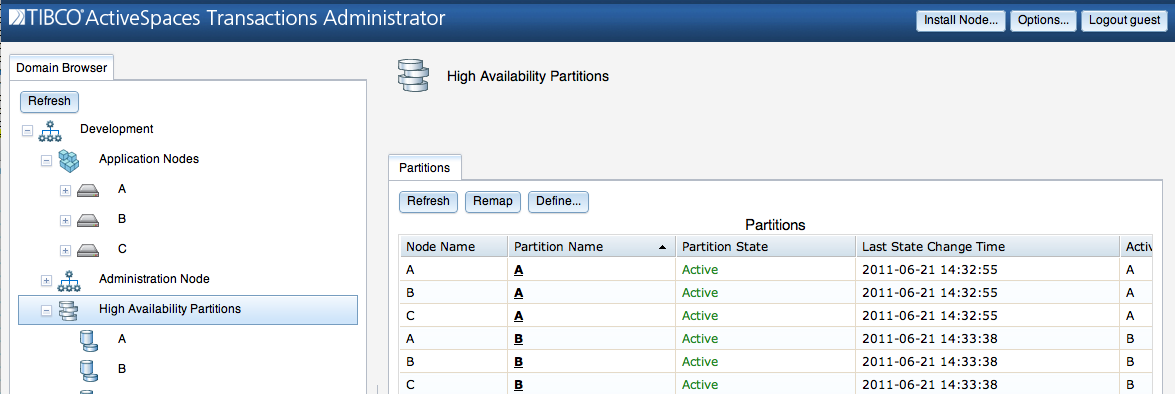Screen dimensions: 1175x394
Task: Open the Domain Browser tab
Action: [62, 68]
